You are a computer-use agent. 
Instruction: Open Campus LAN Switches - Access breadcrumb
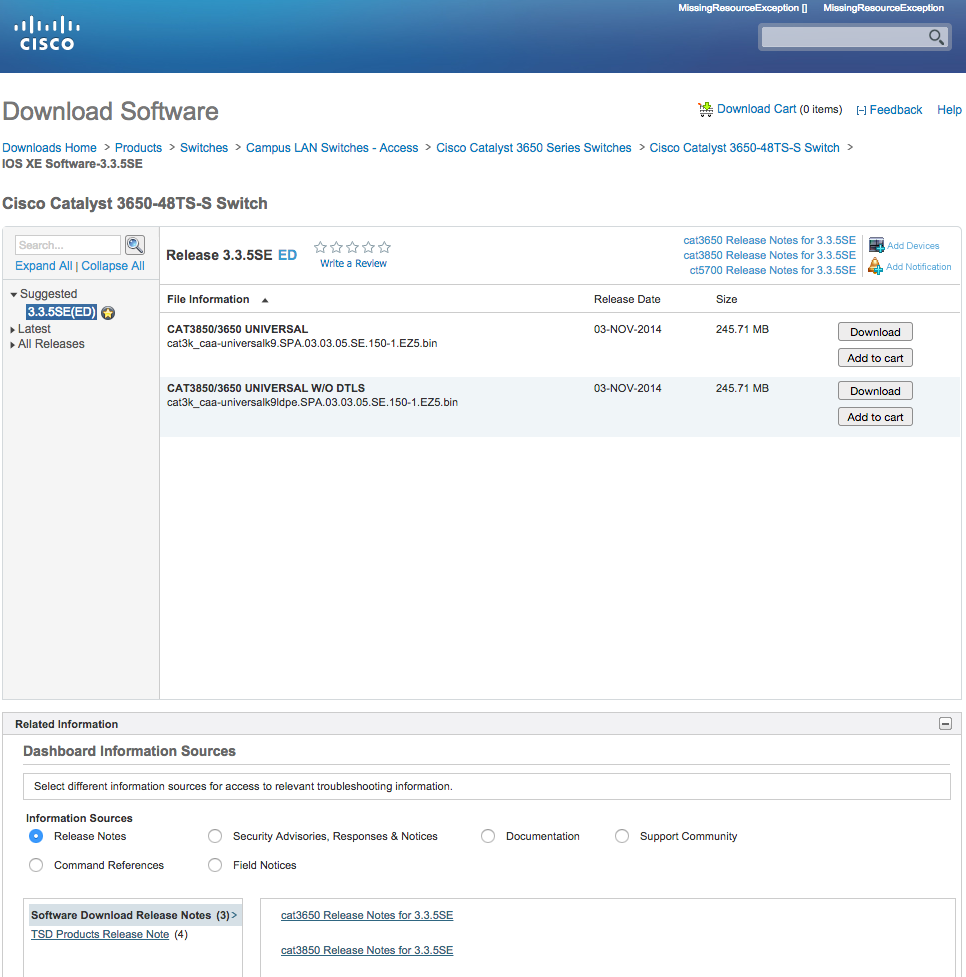332,148
